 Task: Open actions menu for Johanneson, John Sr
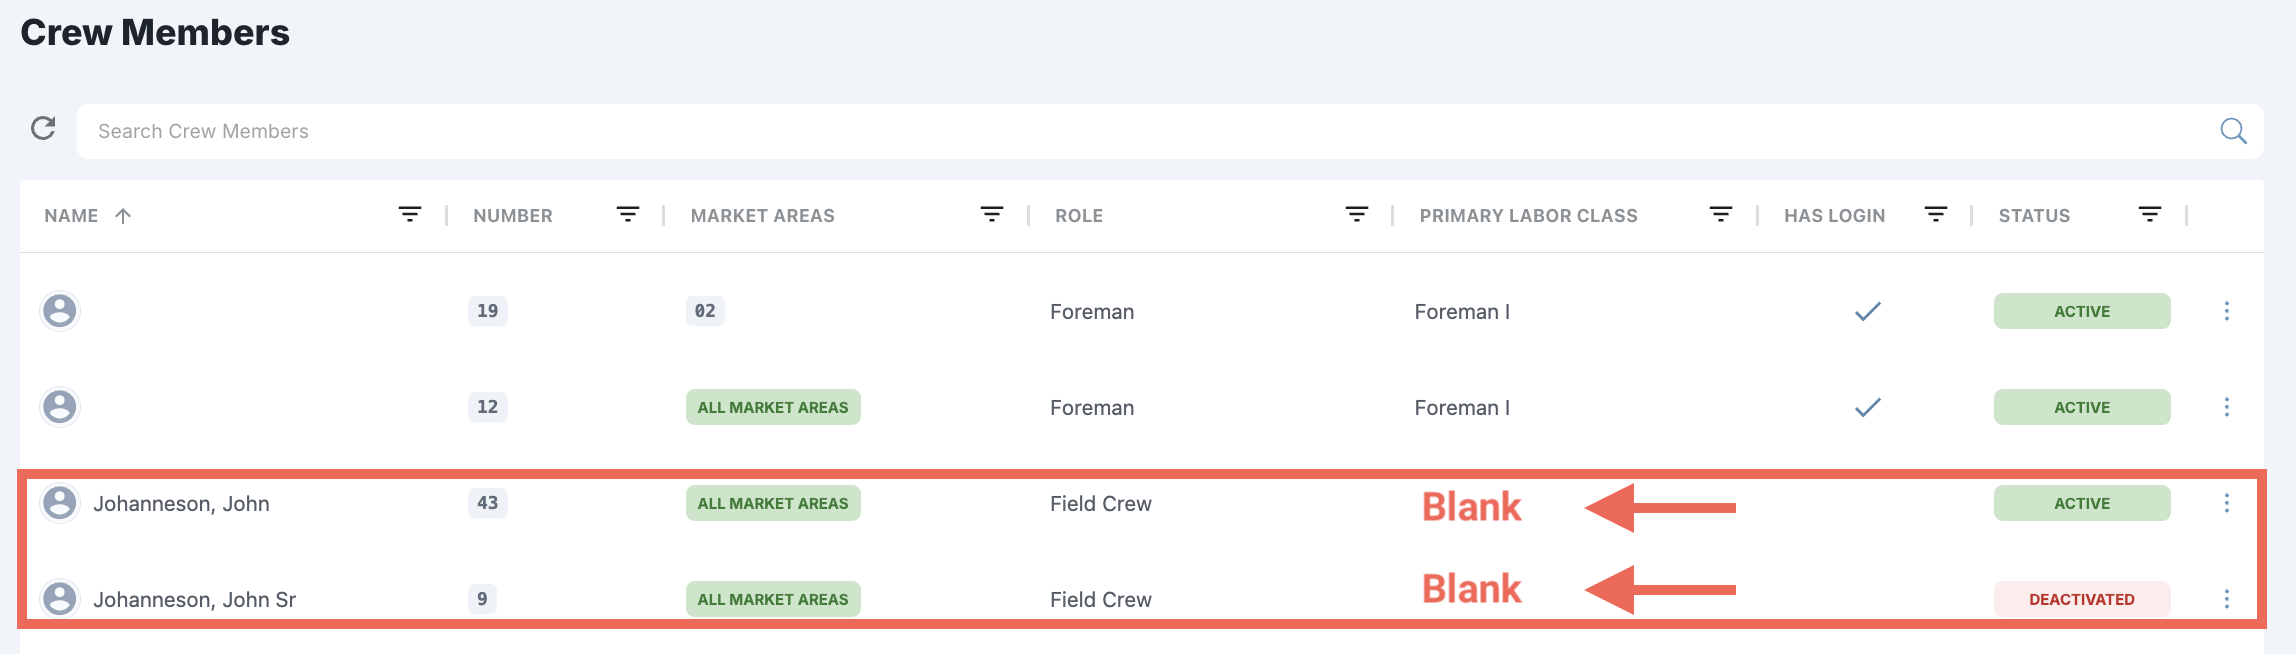2227,599
